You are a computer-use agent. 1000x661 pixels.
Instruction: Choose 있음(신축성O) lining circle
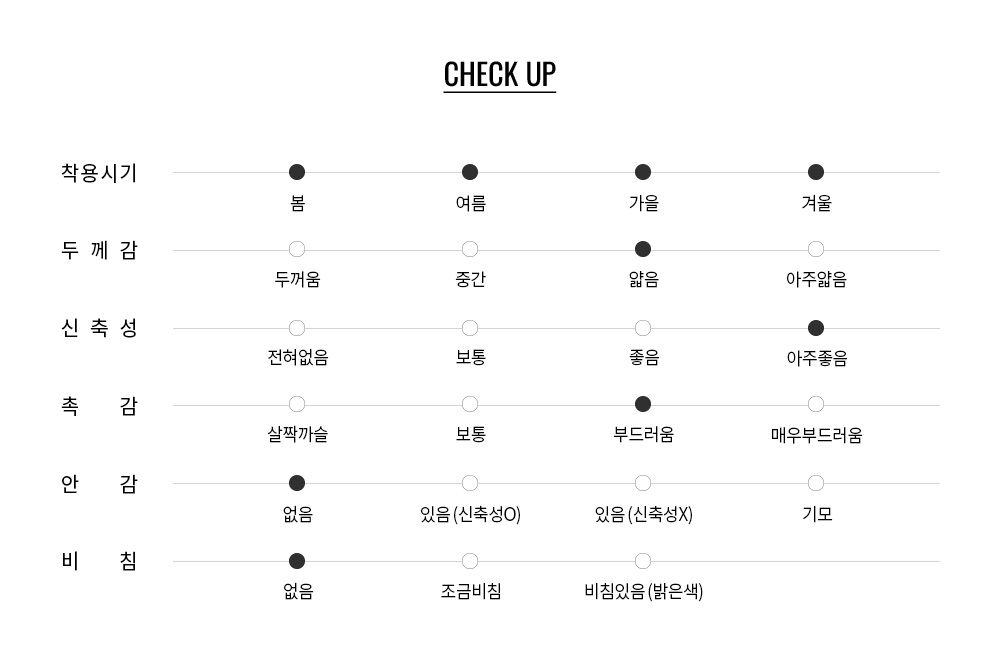point(470,483)
